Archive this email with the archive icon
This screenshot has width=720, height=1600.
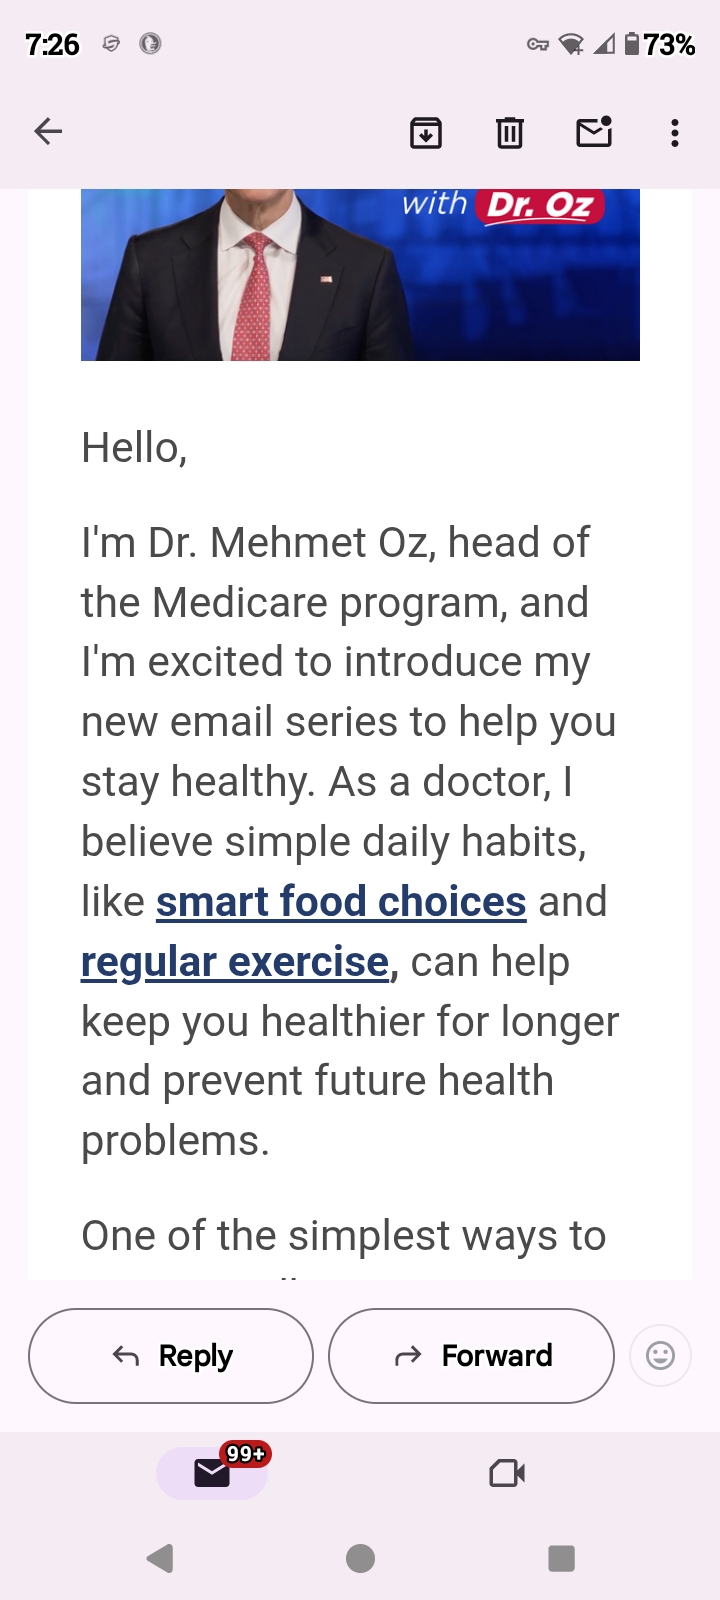point(426,132)
